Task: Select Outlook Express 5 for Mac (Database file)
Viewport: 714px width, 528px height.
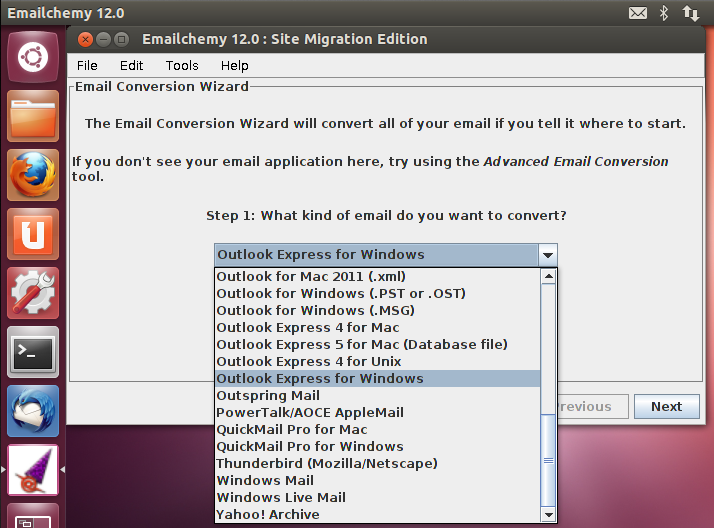Action: (x=377, y=345)
